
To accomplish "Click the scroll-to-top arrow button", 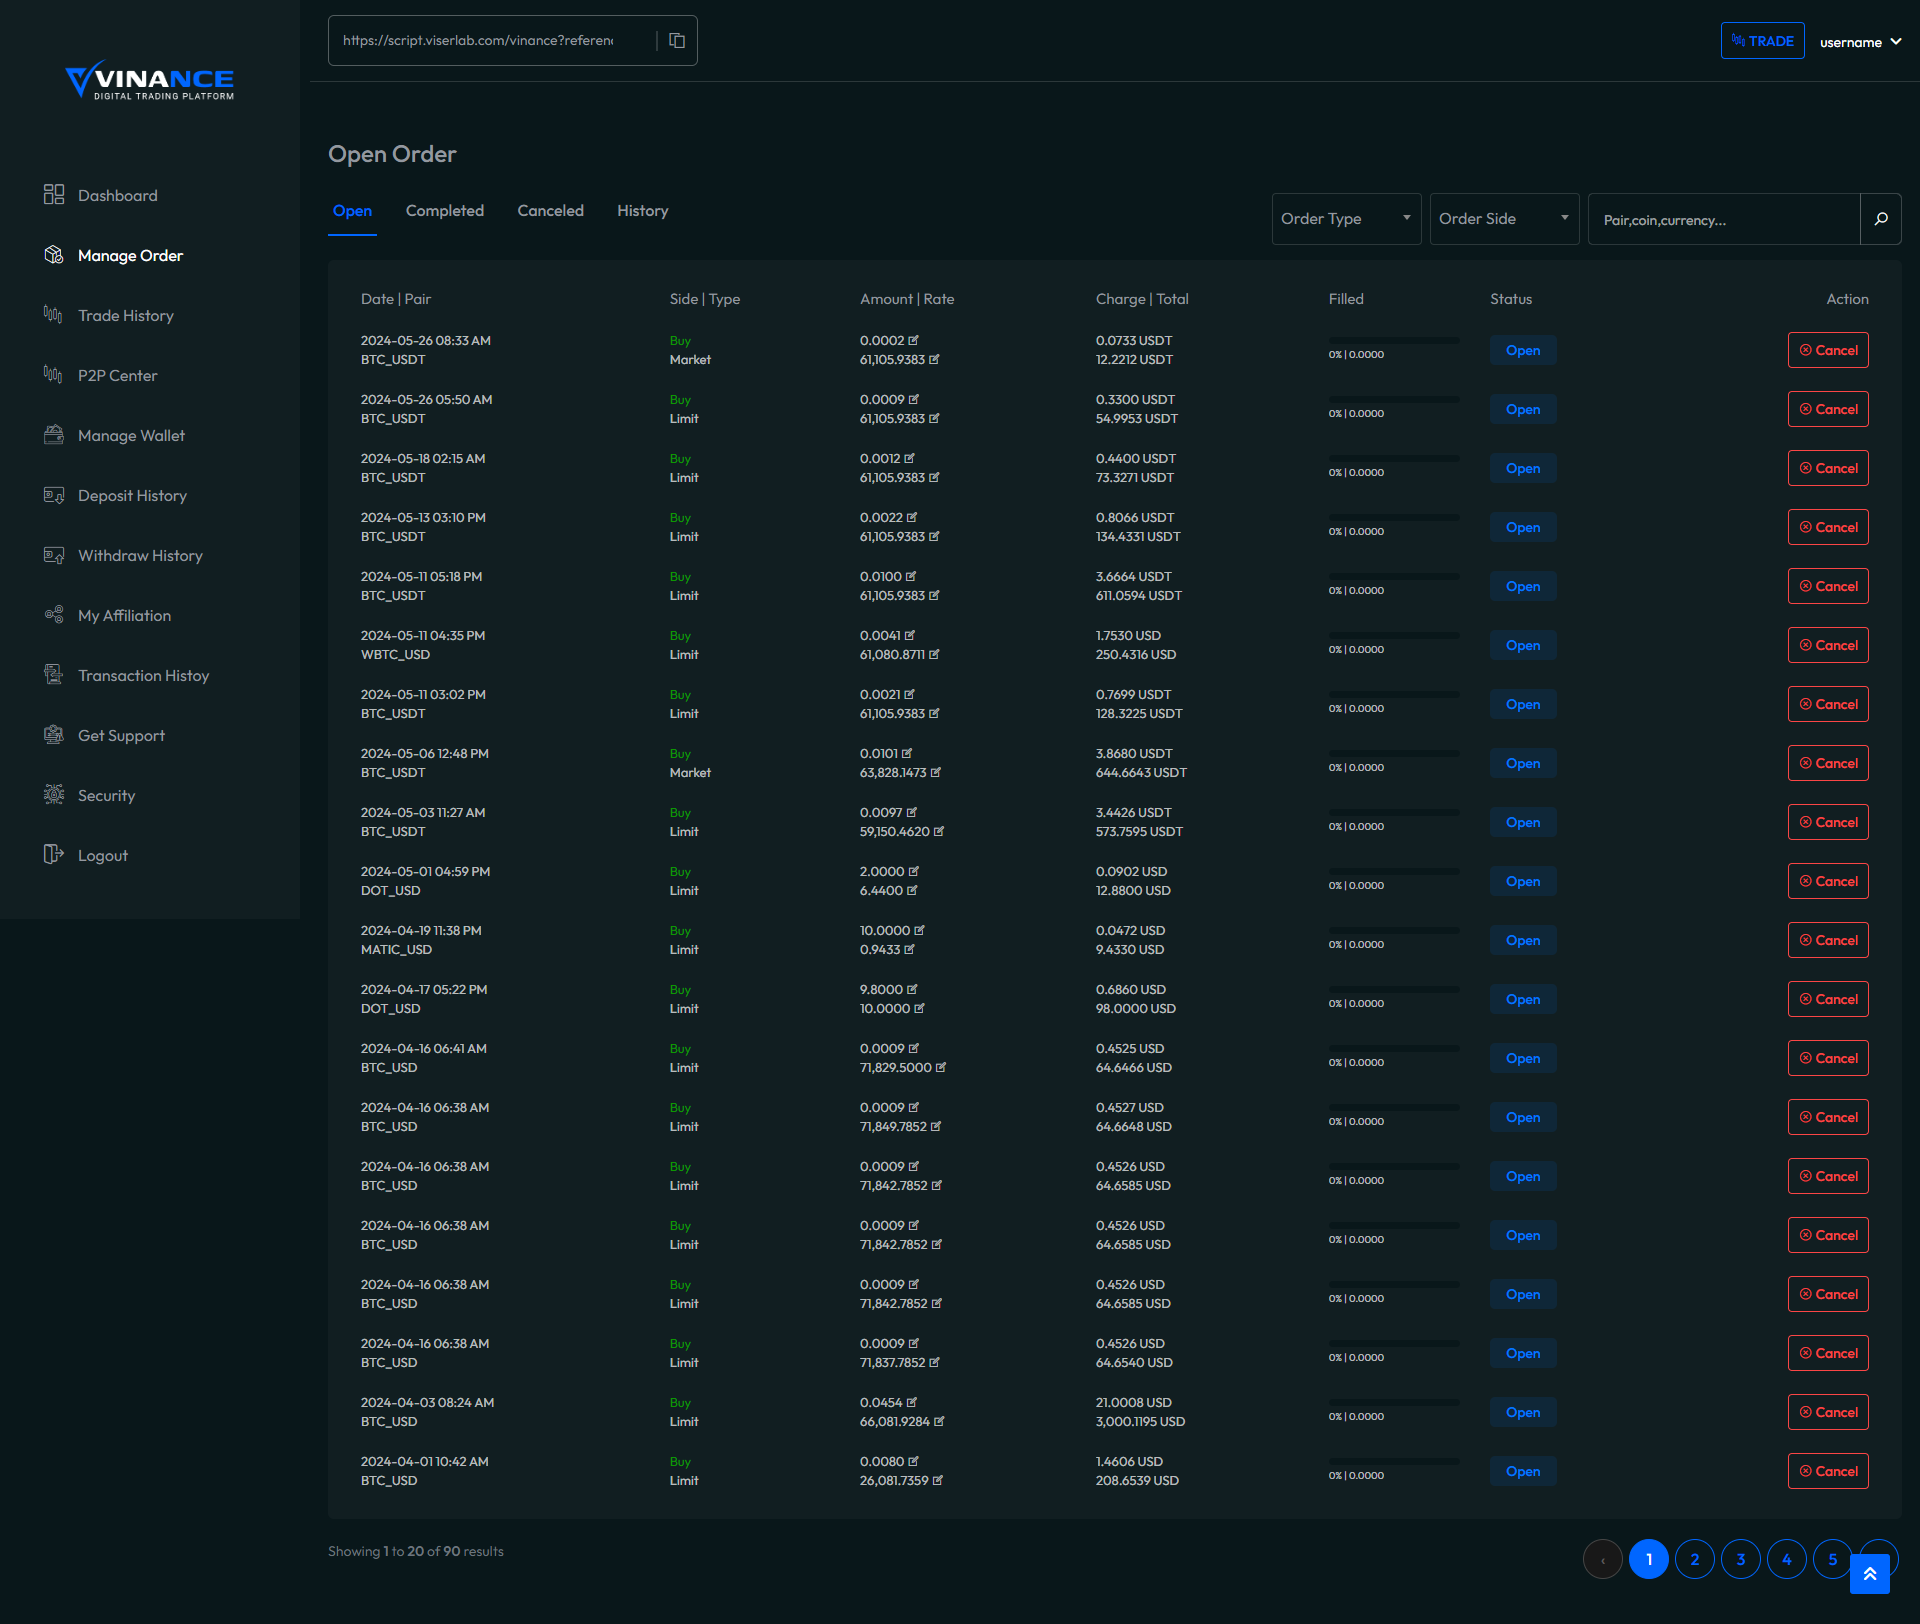I will [x=1869, y=1573].
